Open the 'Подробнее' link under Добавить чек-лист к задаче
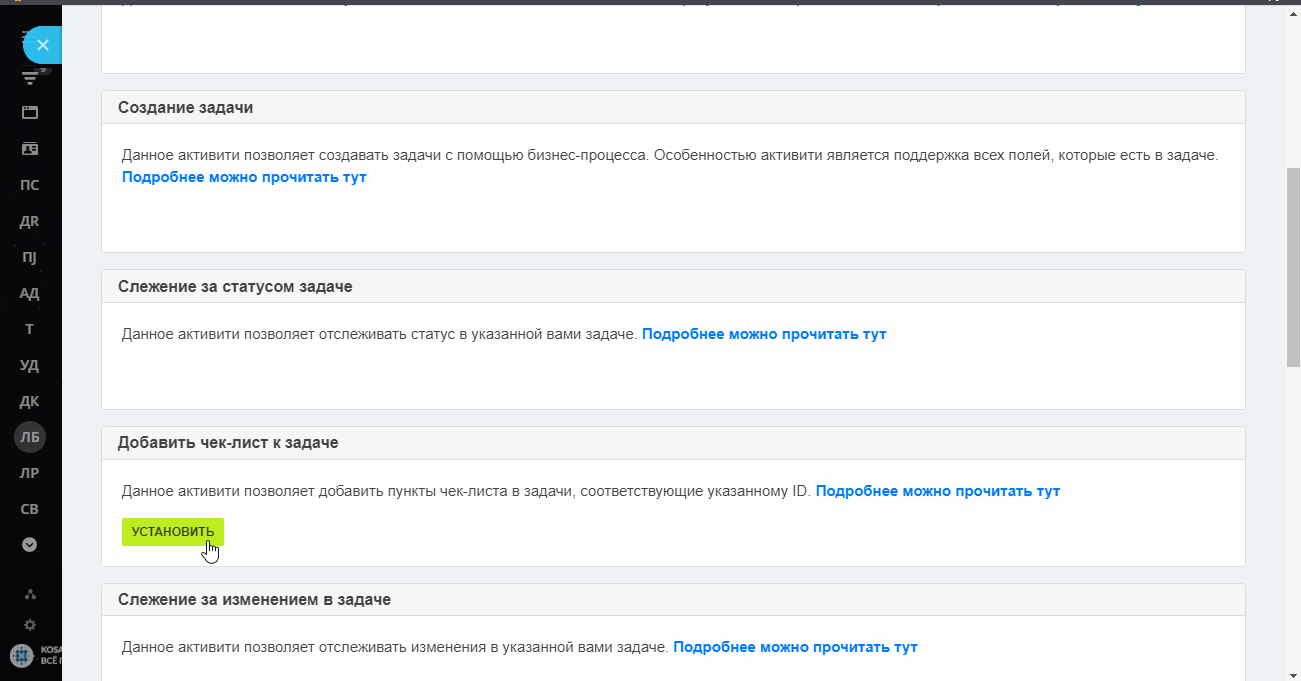 [x=938, y=491]
